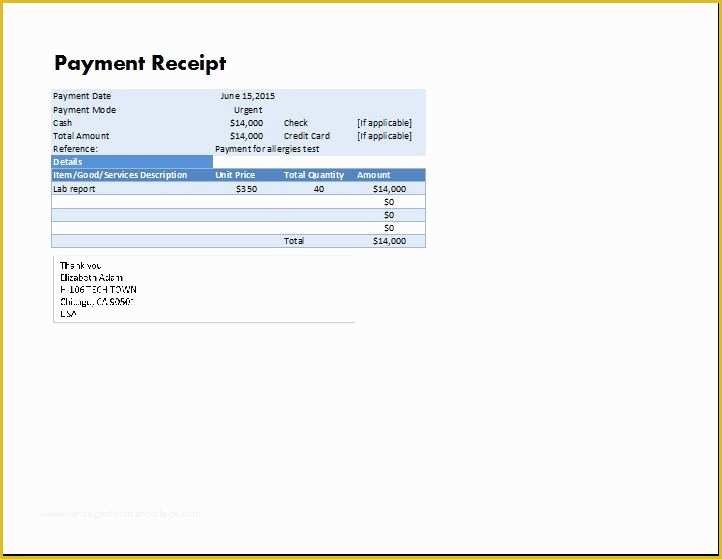This screenshot has height=559, width=722.
Task: Select the Total Amount $14,000 value
Action: (x=246, y=136)
